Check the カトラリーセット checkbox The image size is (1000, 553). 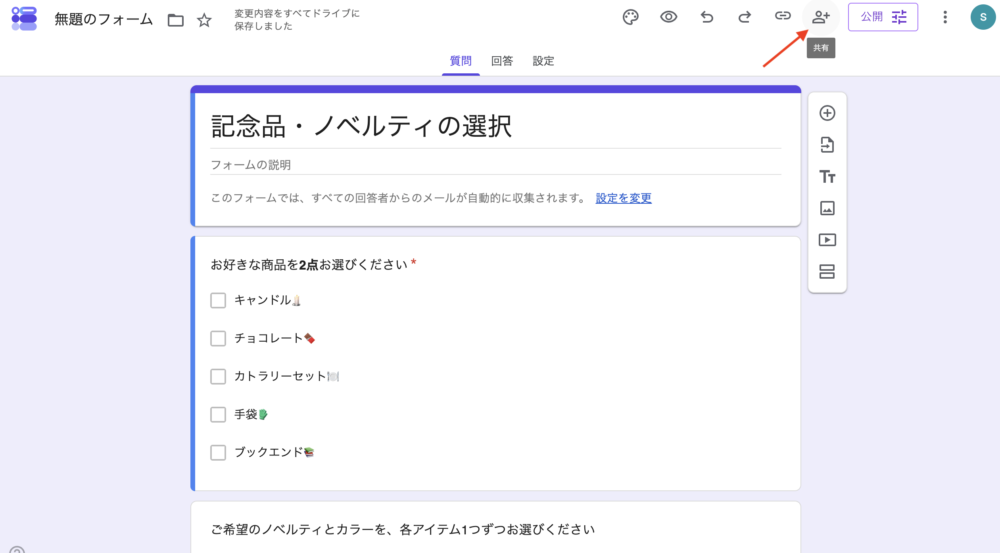pos(218,376)
